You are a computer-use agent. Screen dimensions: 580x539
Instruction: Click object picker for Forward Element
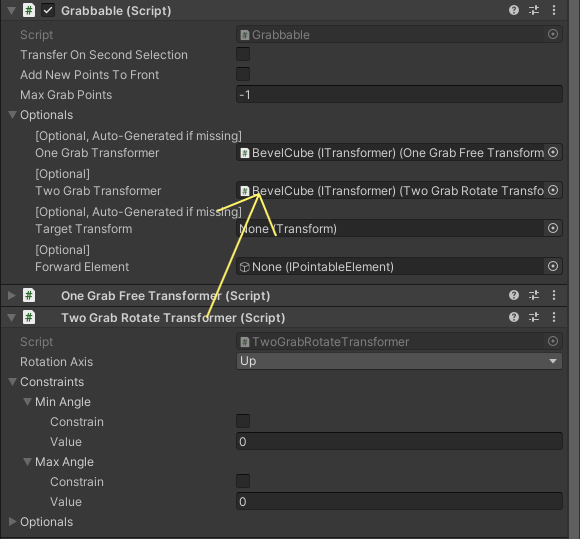[x=553, y=266]
